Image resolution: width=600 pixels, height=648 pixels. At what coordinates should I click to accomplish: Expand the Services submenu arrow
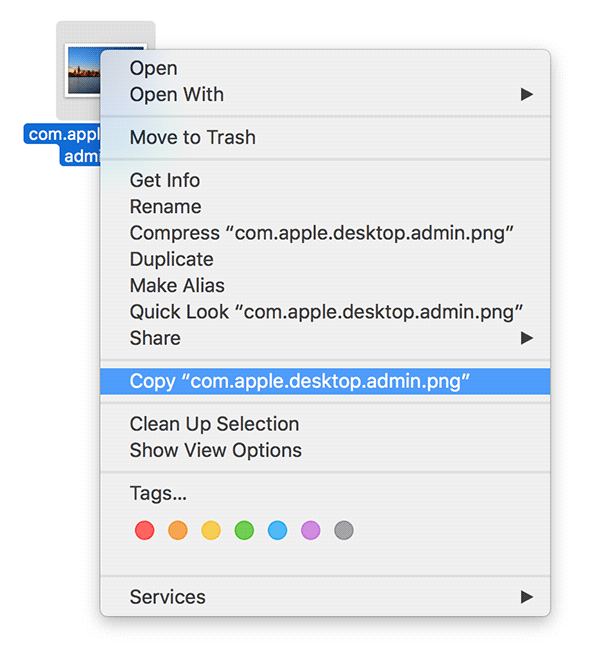click(527, 597)
